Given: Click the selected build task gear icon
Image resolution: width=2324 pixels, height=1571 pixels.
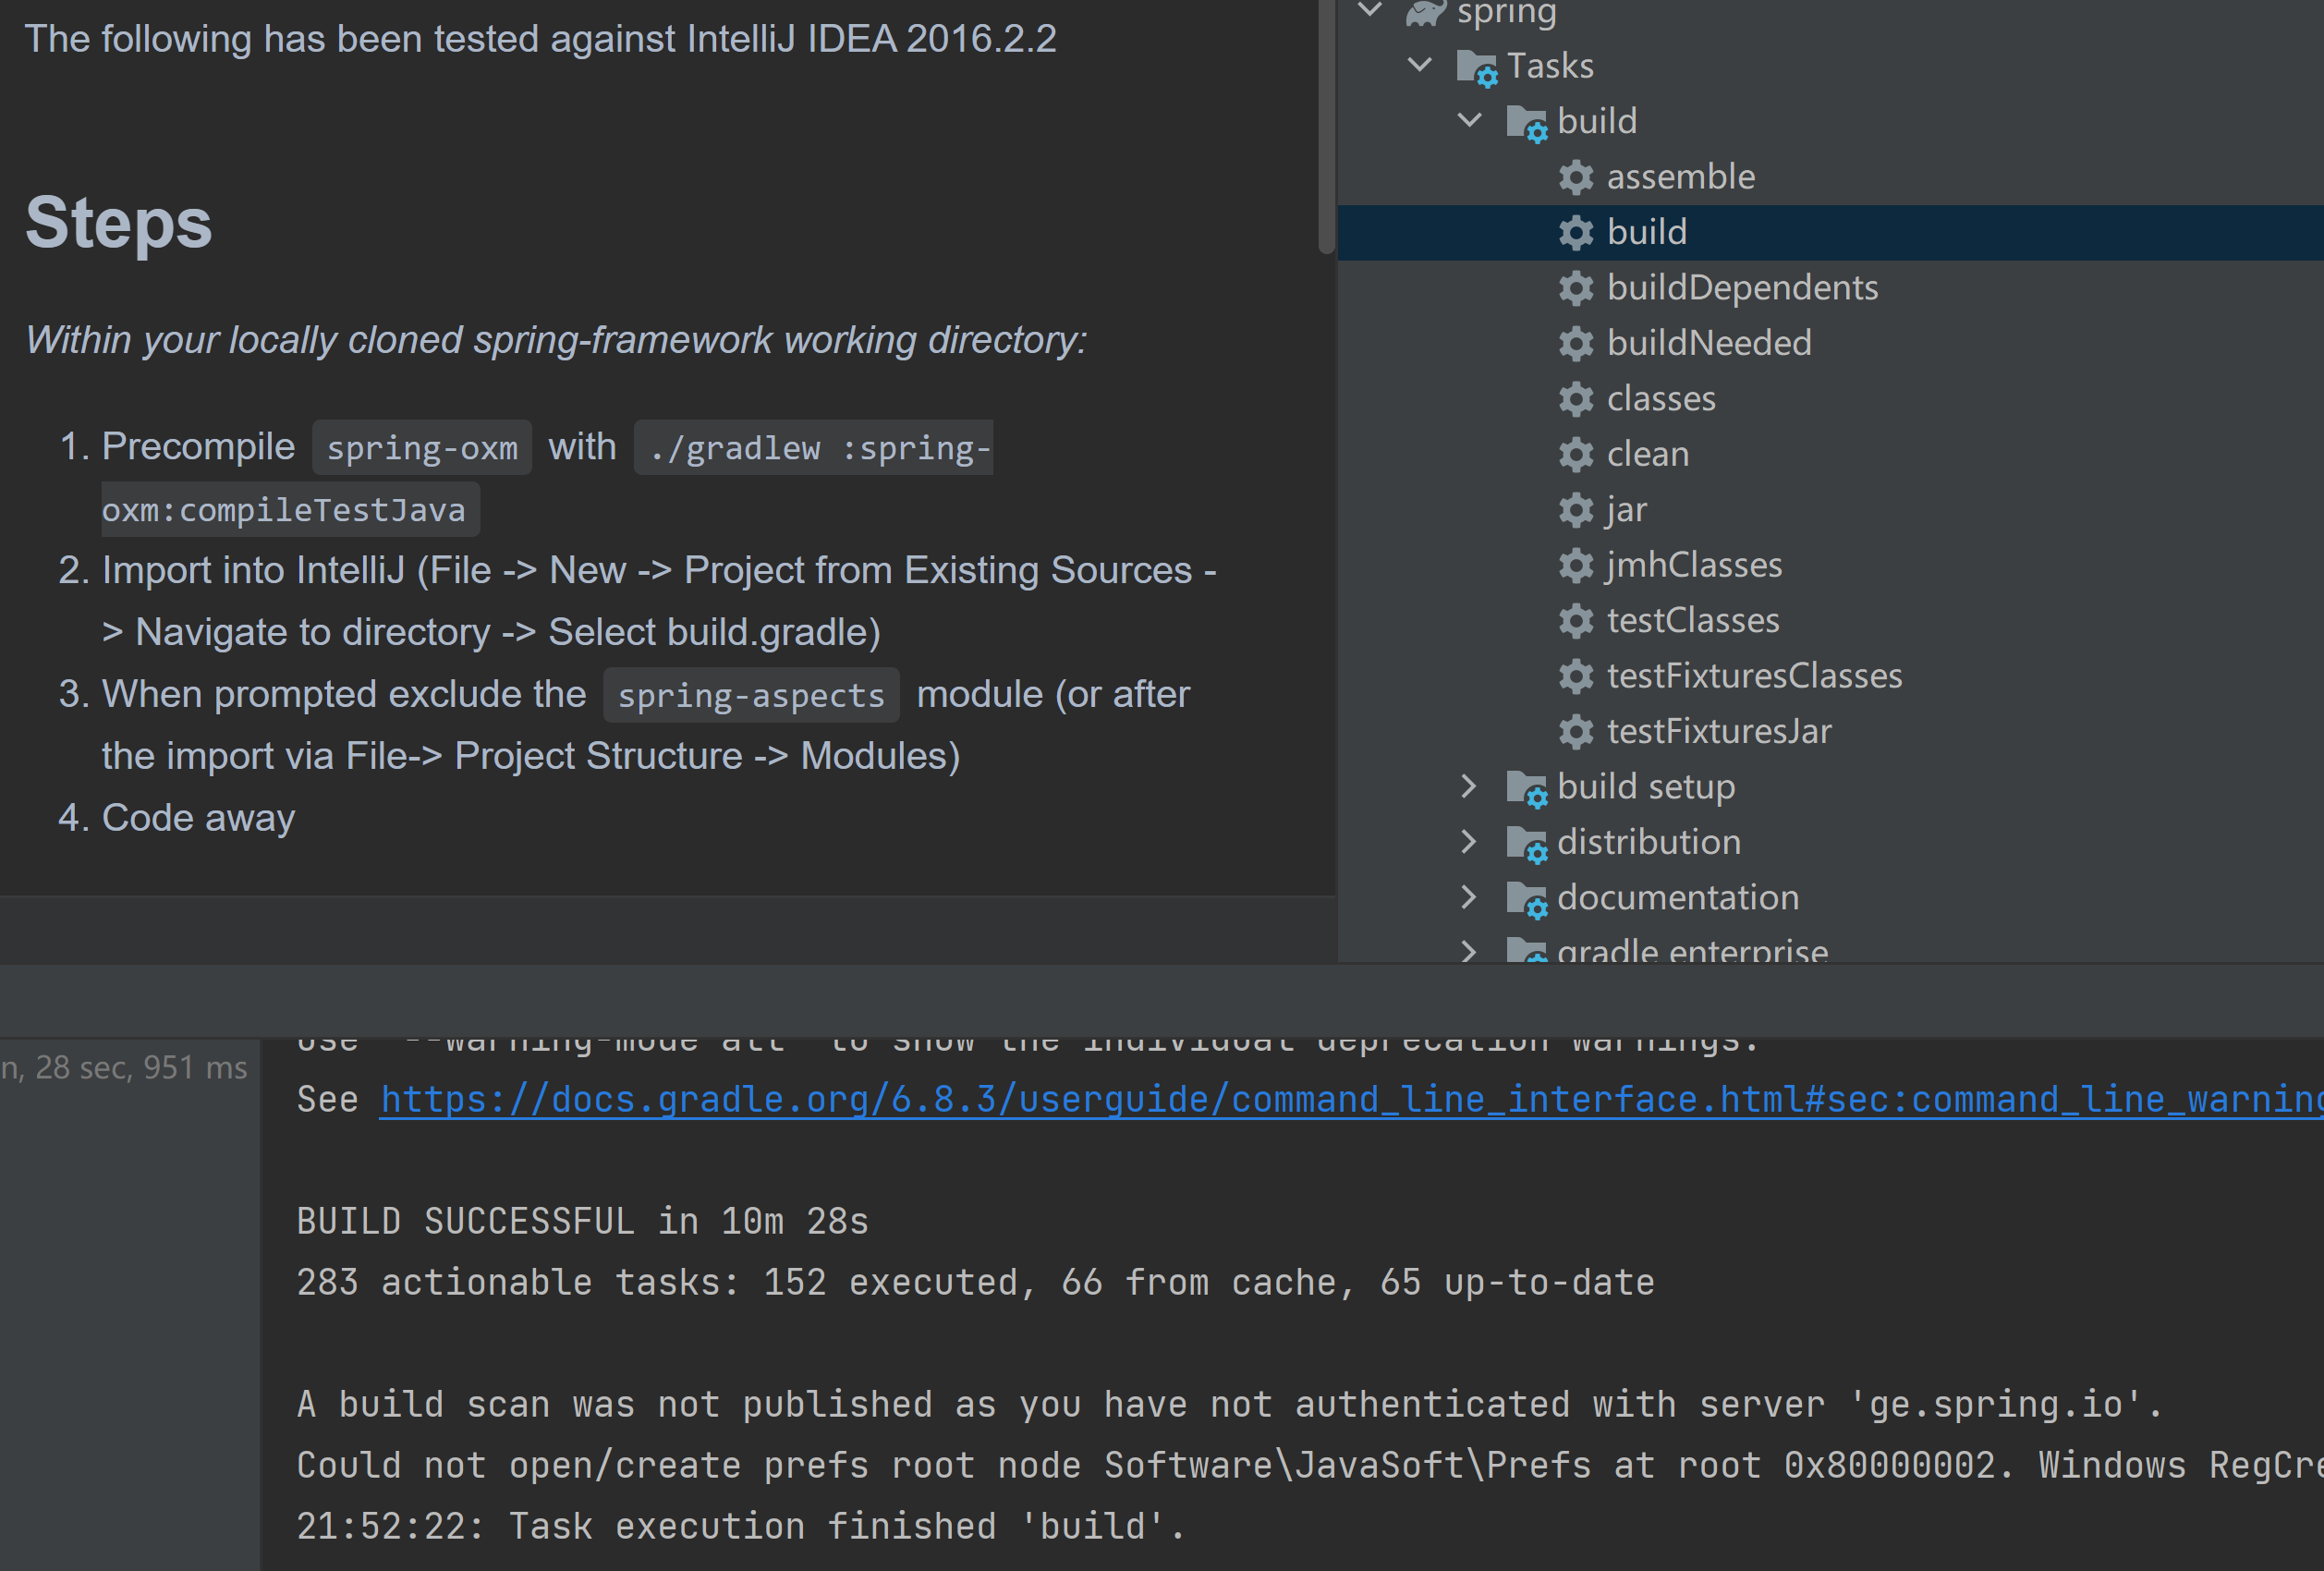Looking at the screenshot, I should pos(1576,233).
